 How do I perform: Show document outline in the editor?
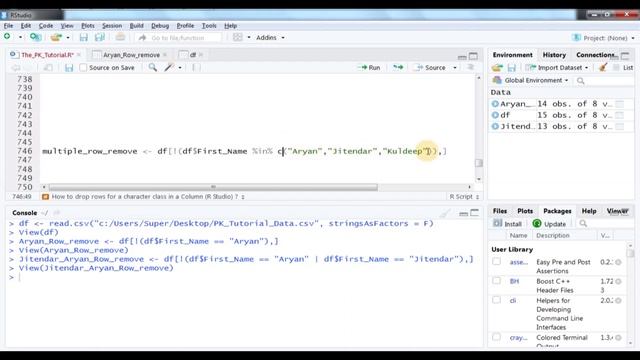[x=471, y=67]
